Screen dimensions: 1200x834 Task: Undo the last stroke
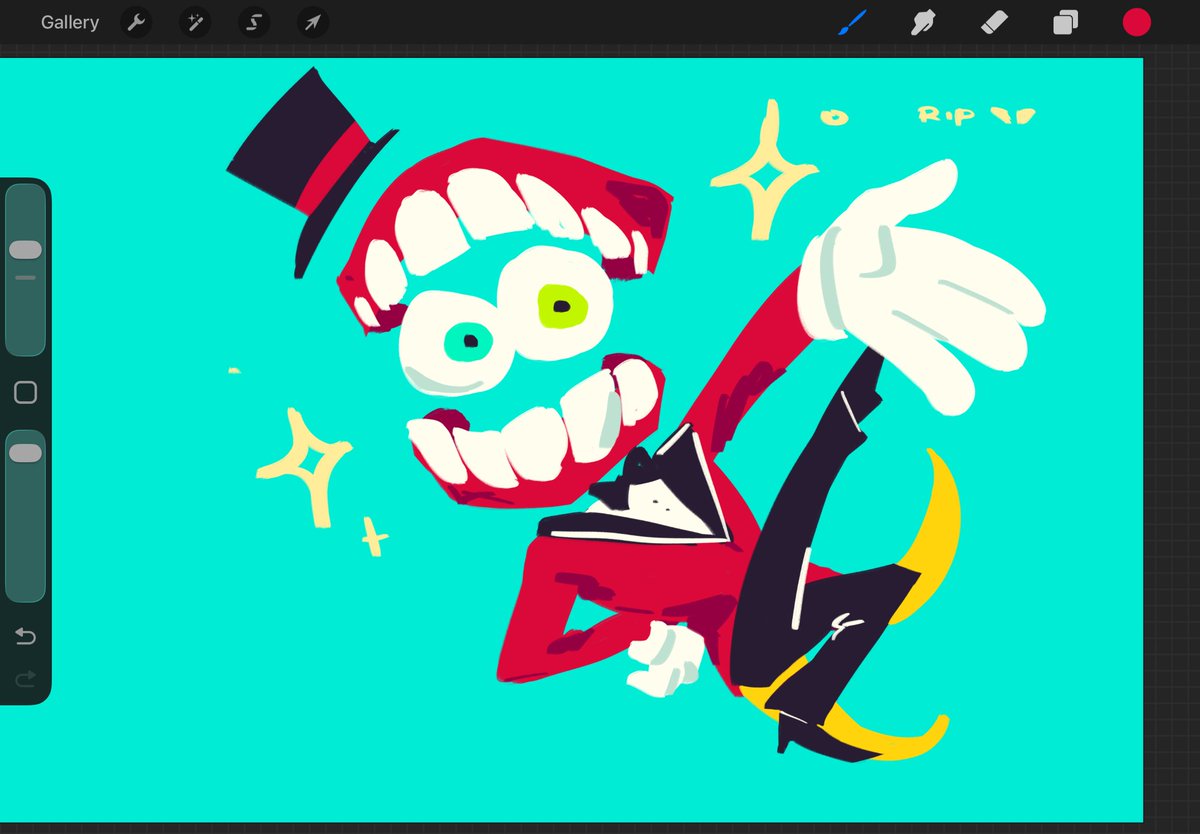click(25, 636)
